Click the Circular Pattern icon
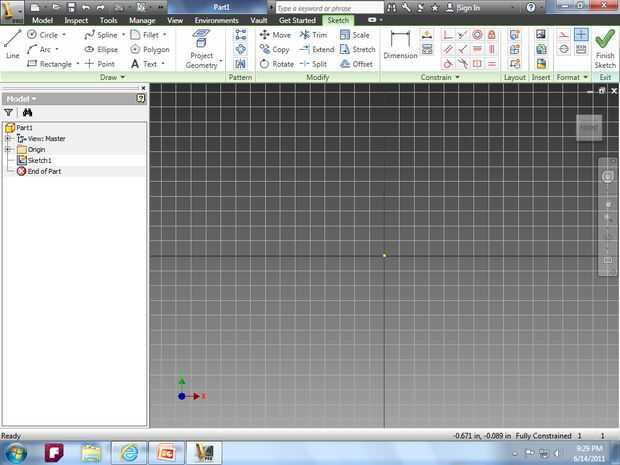This screenshot has height=465, width=620. tap(240, 49)
